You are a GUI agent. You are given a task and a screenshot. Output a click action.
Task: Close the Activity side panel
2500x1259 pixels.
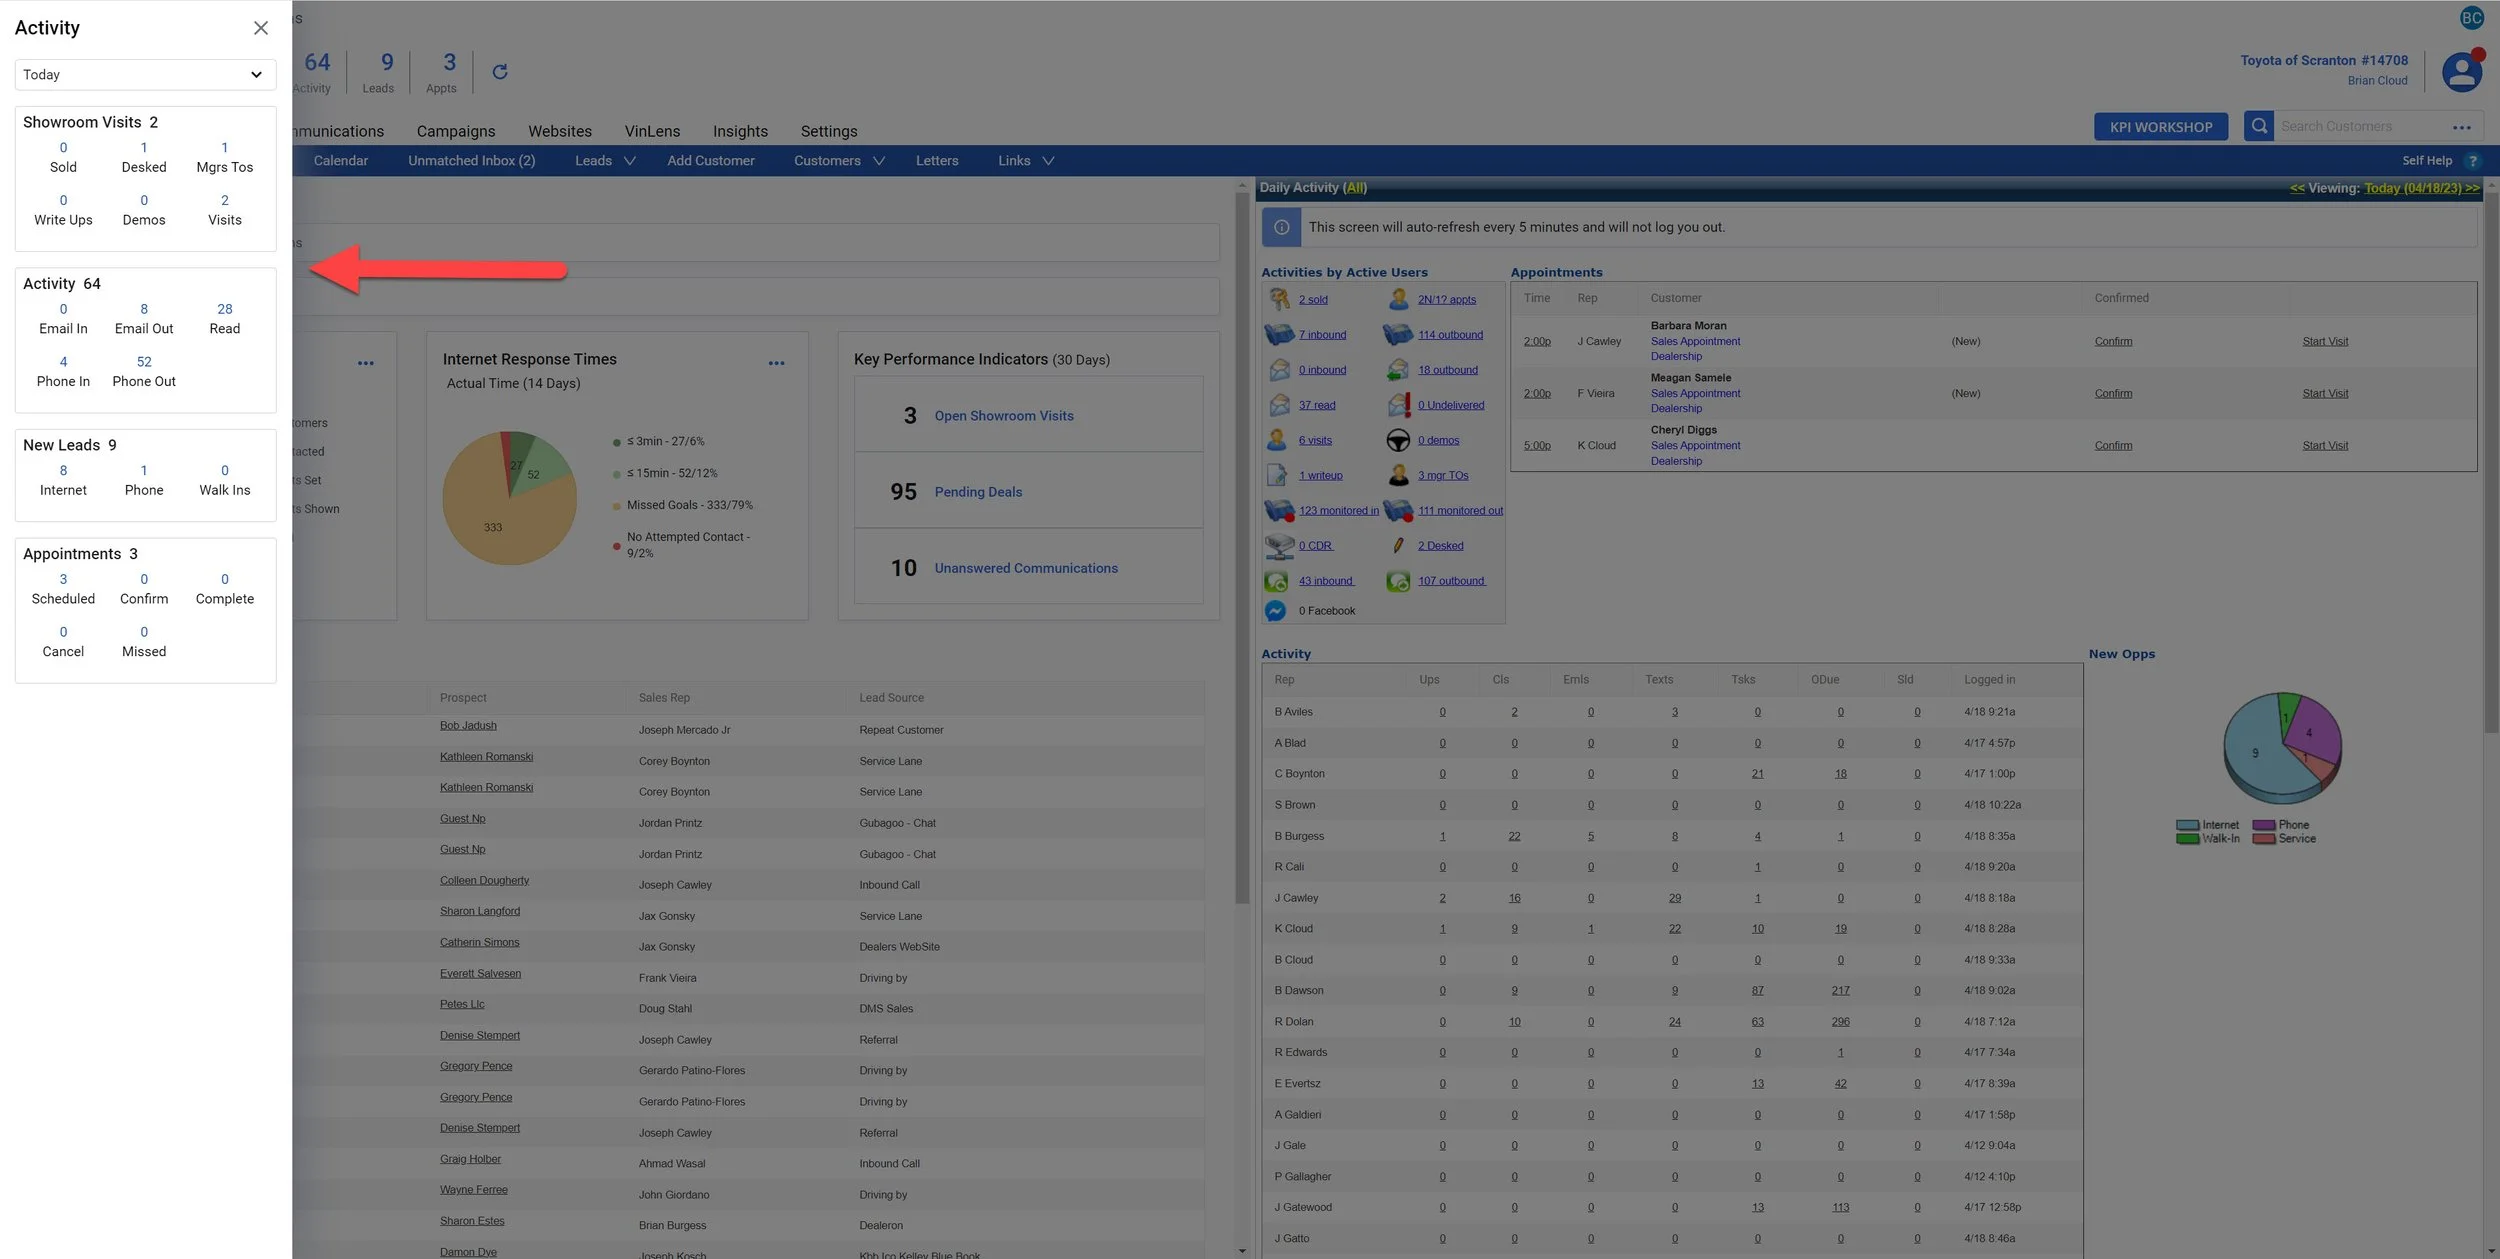261,28
